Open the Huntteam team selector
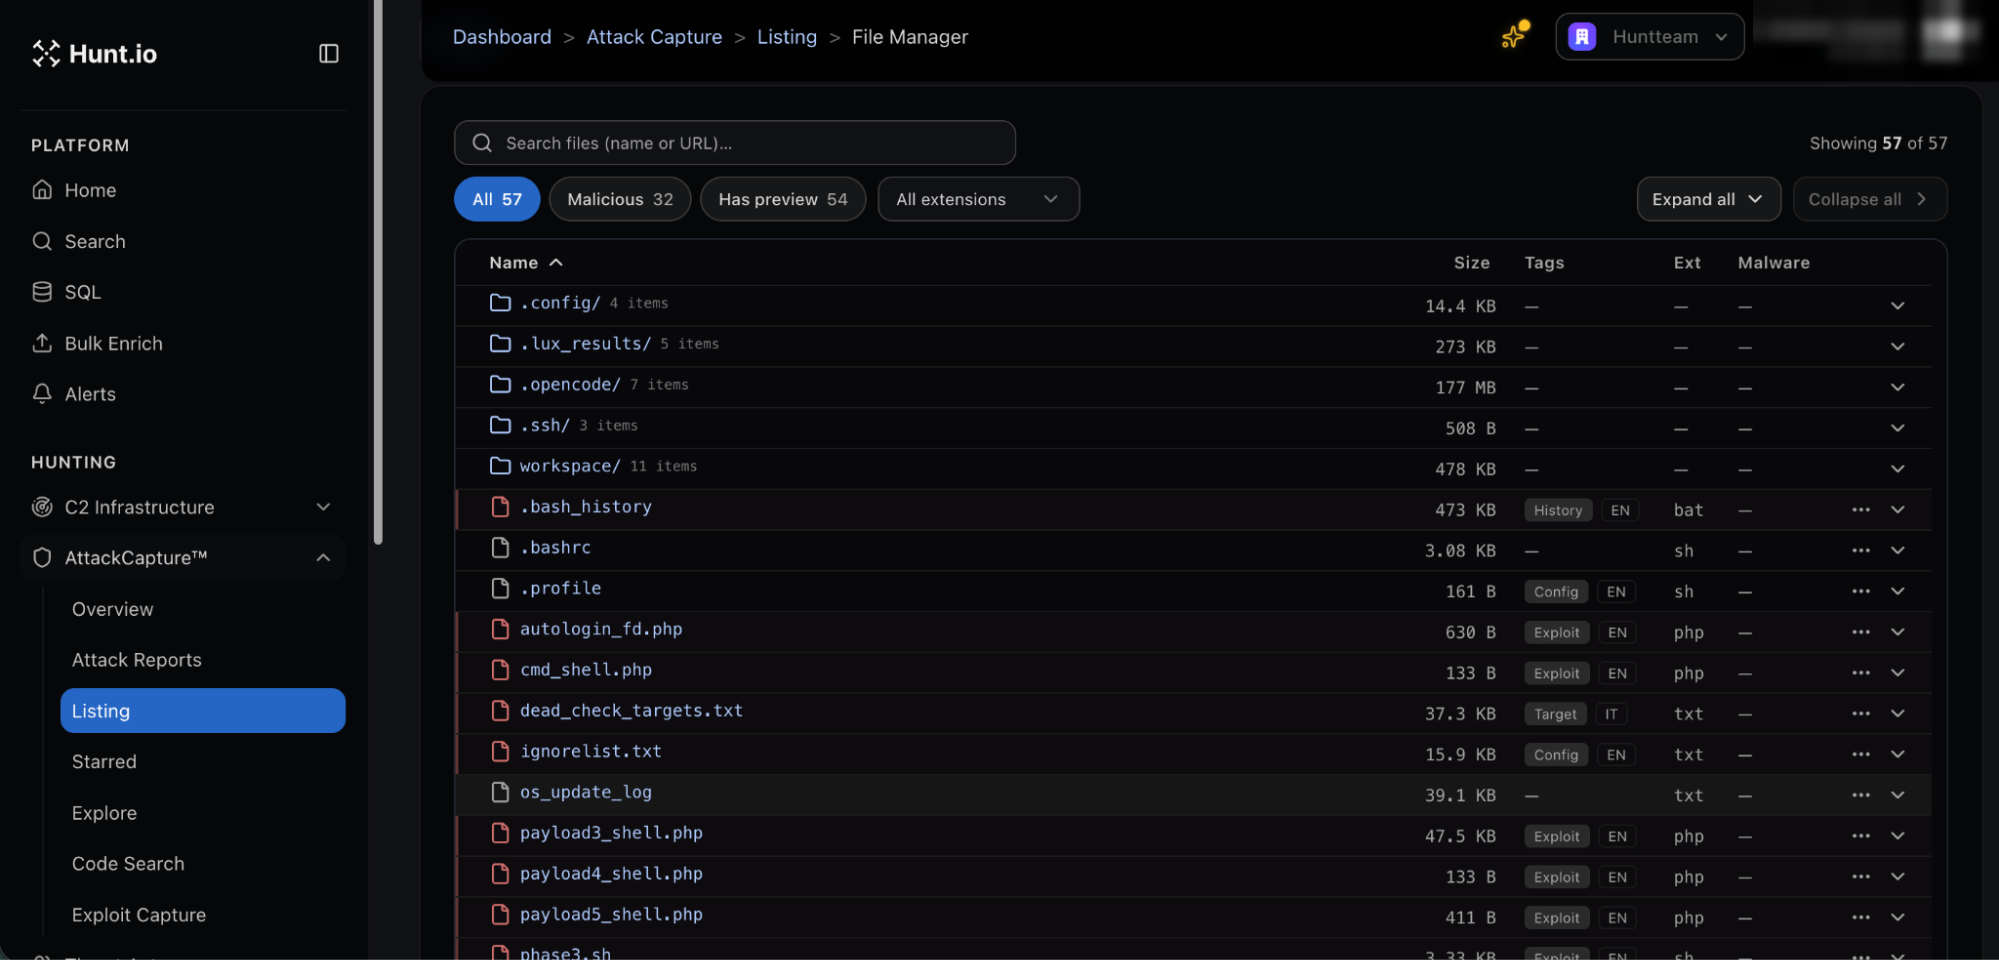This screenshot has height=961, width=1999. tap(1650, 37)
